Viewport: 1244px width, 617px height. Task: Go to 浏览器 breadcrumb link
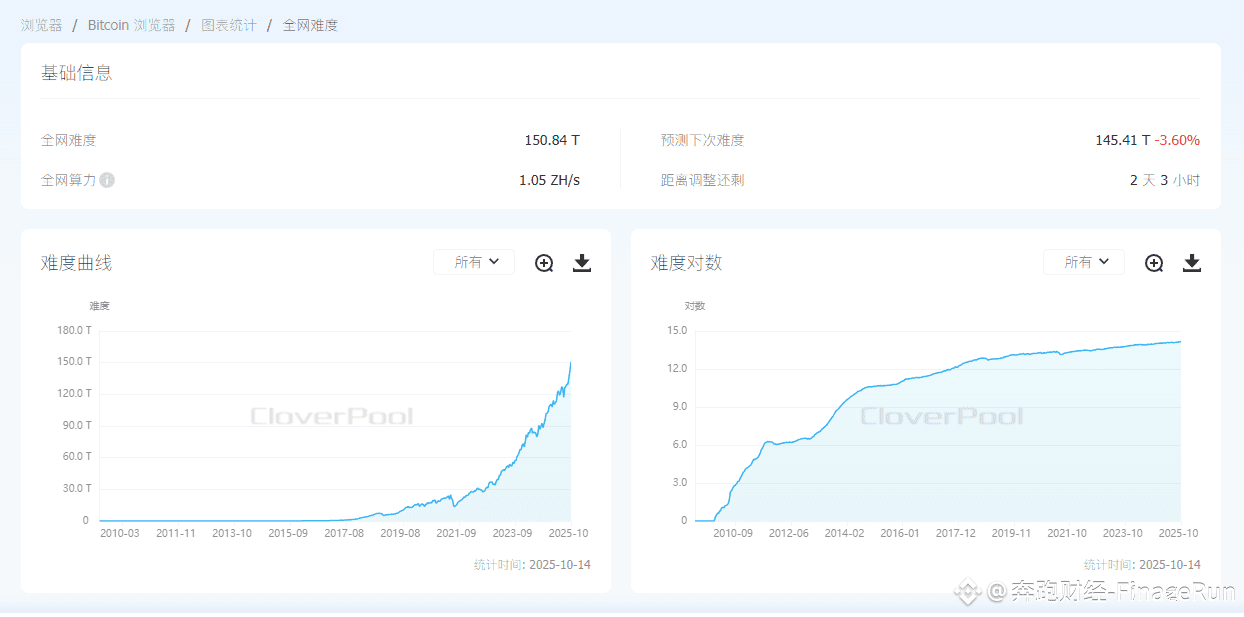tap(41, 25)
